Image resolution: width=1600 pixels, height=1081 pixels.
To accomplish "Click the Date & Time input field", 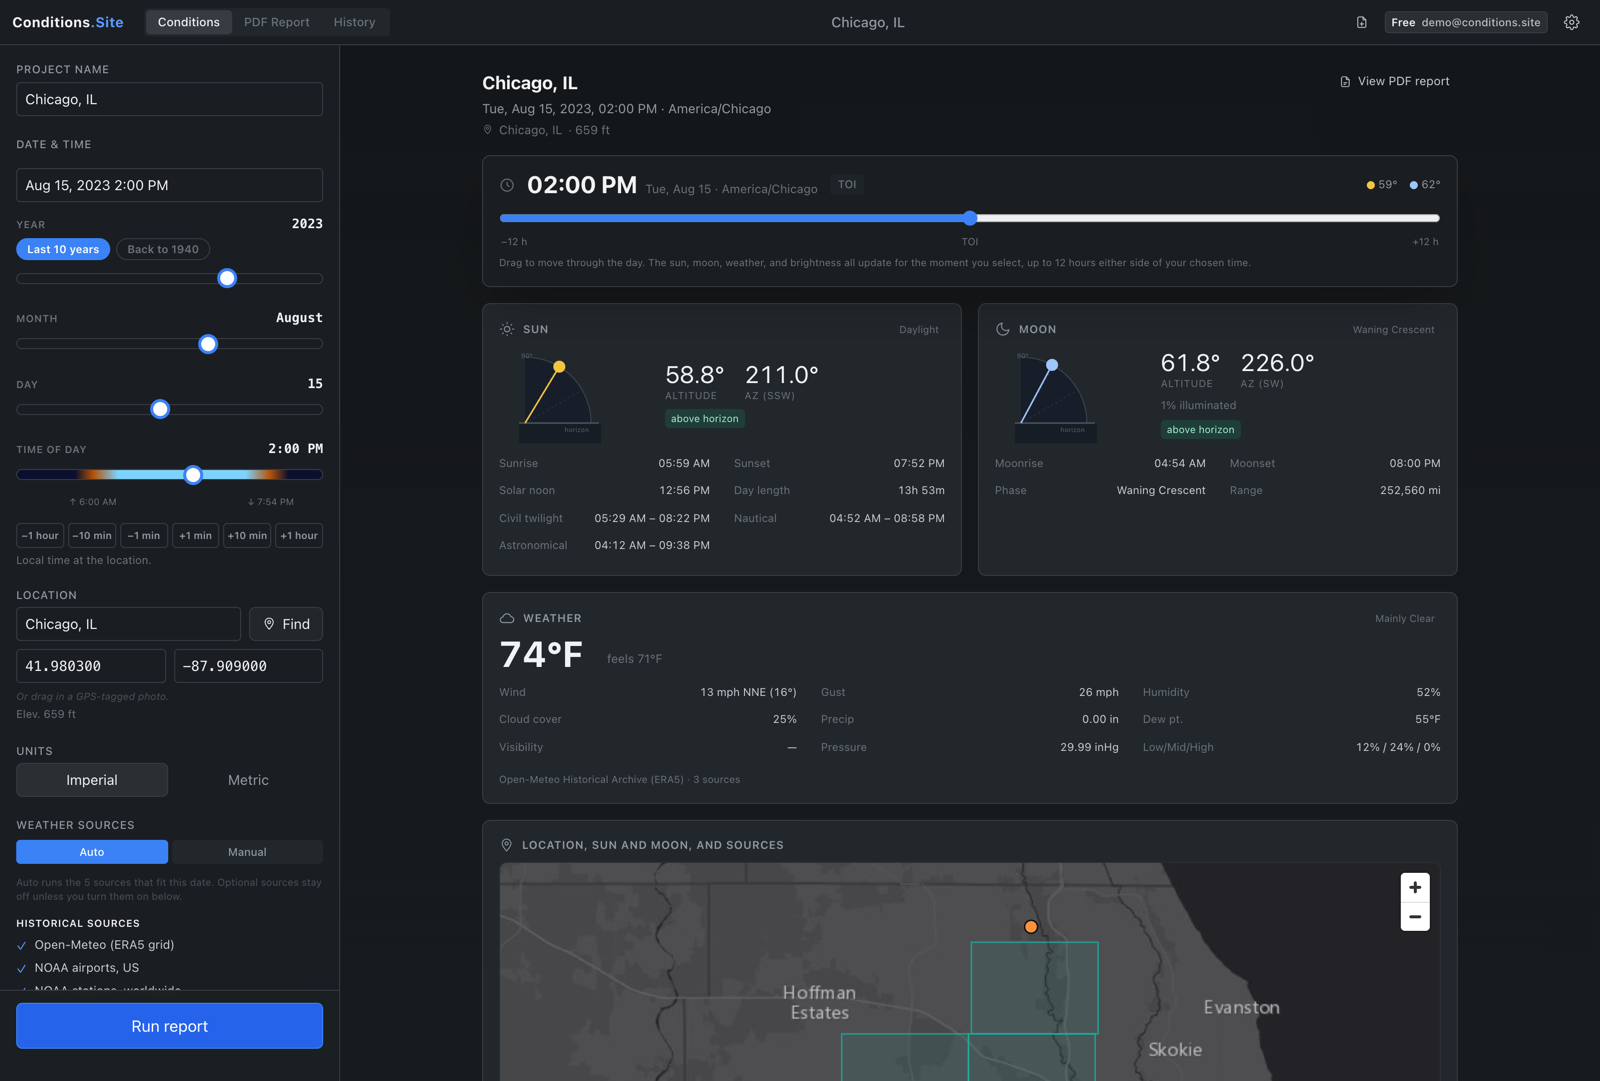I will click(x=169, y=185).
